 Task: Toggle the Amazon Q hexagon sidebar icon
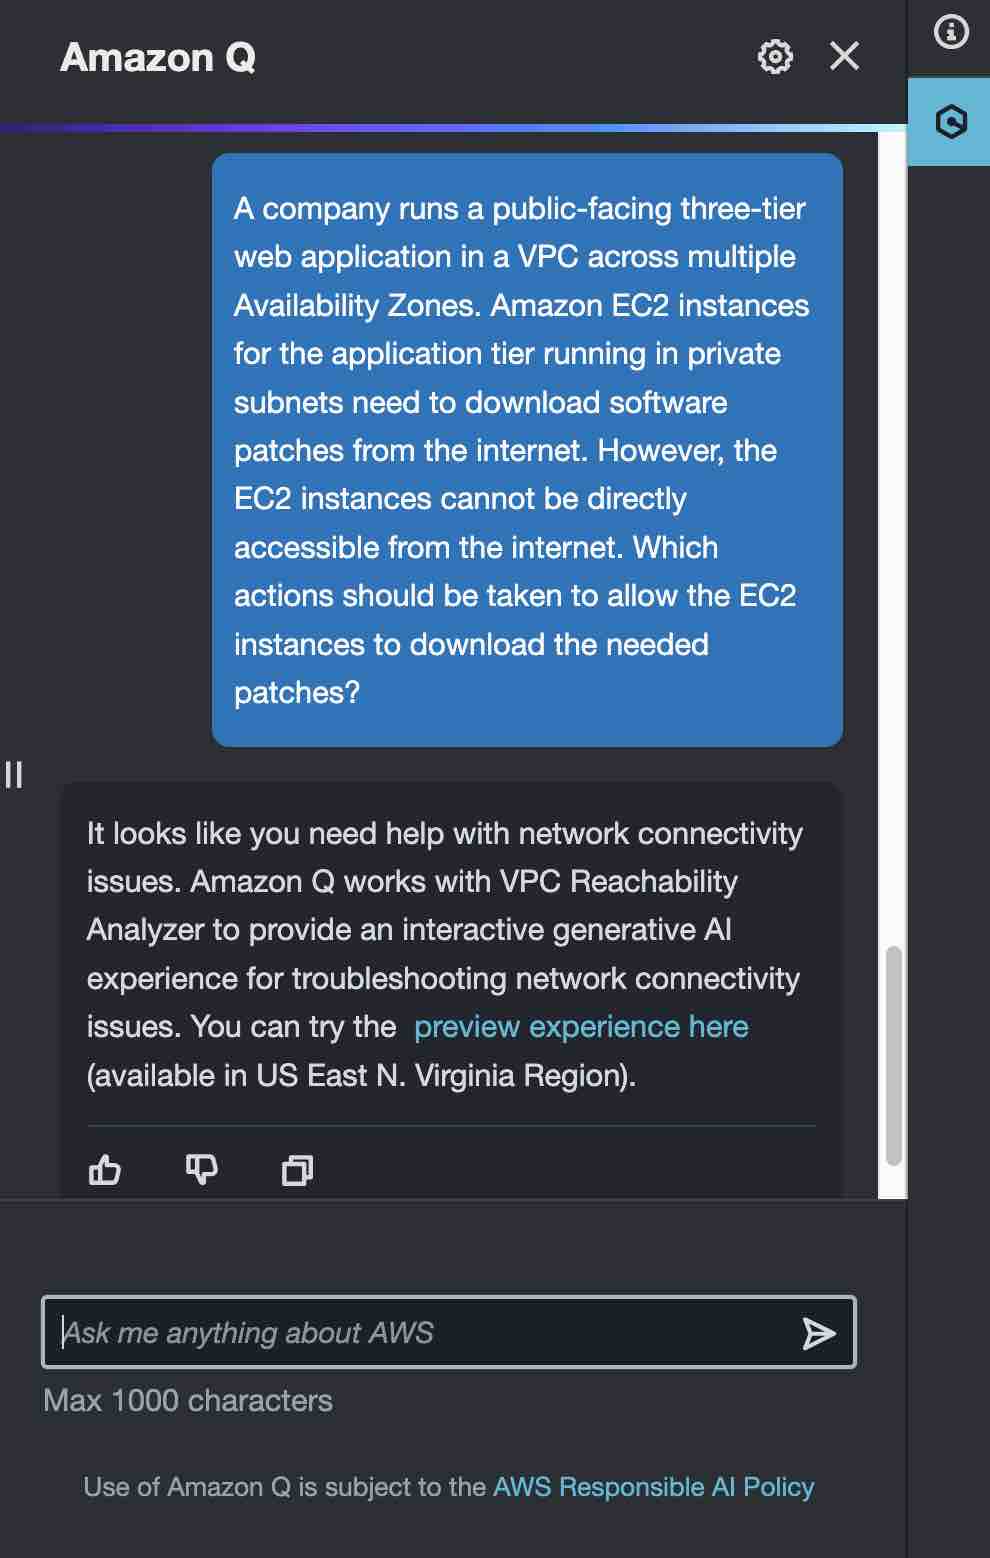[950, 122]
